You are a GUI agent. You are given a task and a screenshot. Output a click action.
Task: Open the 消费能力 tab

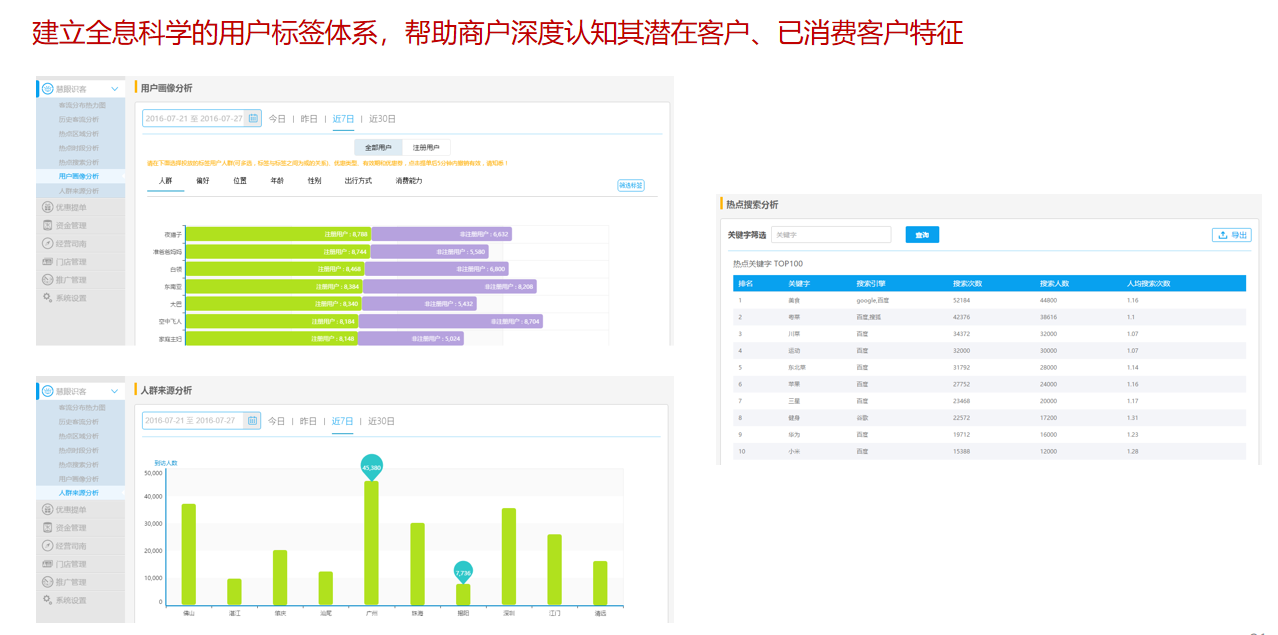(408, 181)
